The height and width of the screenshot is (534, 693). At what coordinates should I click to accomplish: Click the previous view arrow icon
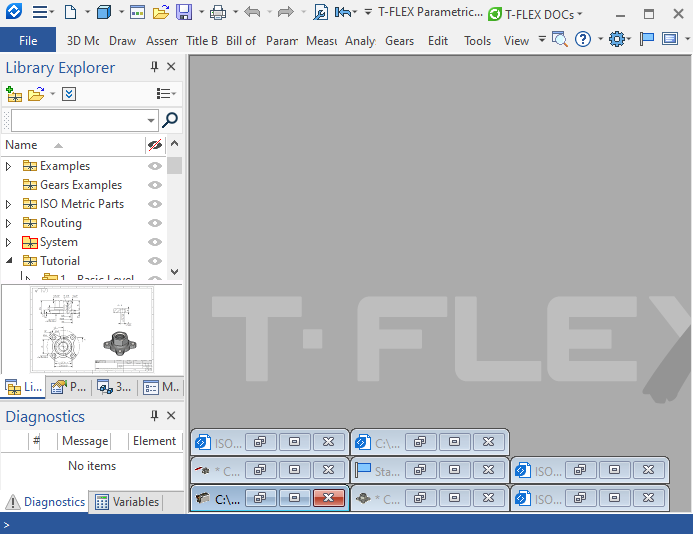(x=343, y=12)
